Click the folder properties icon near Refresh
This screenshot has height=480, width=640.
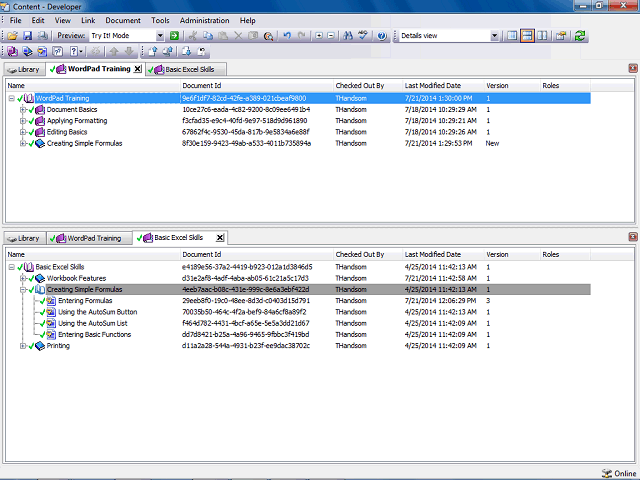tap(561, 36)
